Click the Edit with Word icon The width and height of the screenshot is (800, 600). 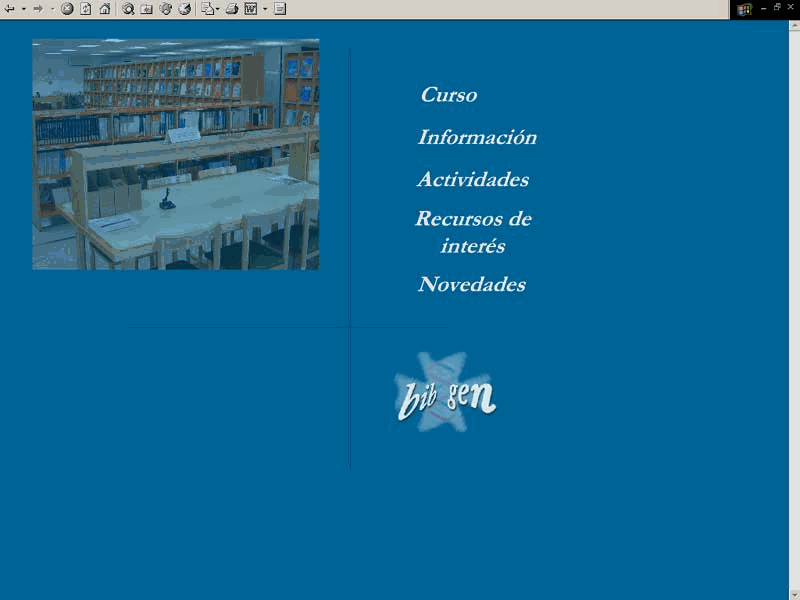tap(250, 9)
